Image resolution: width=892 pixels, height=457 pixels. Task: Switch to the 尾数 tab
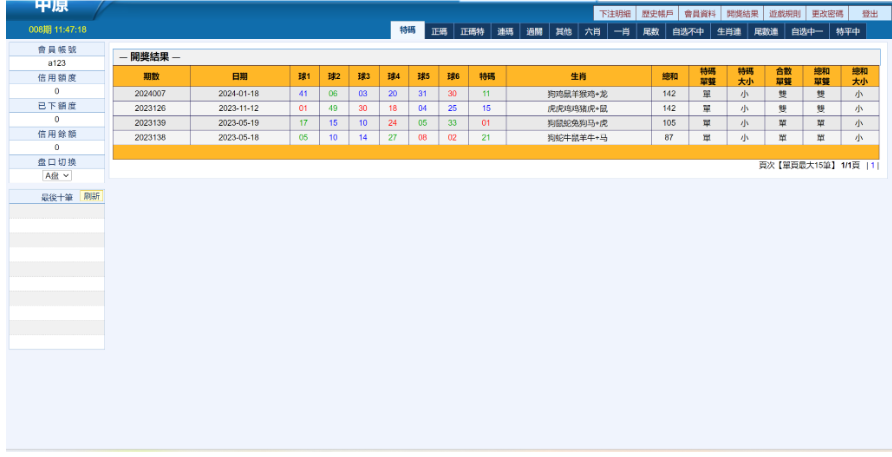(x=651, y=32)
